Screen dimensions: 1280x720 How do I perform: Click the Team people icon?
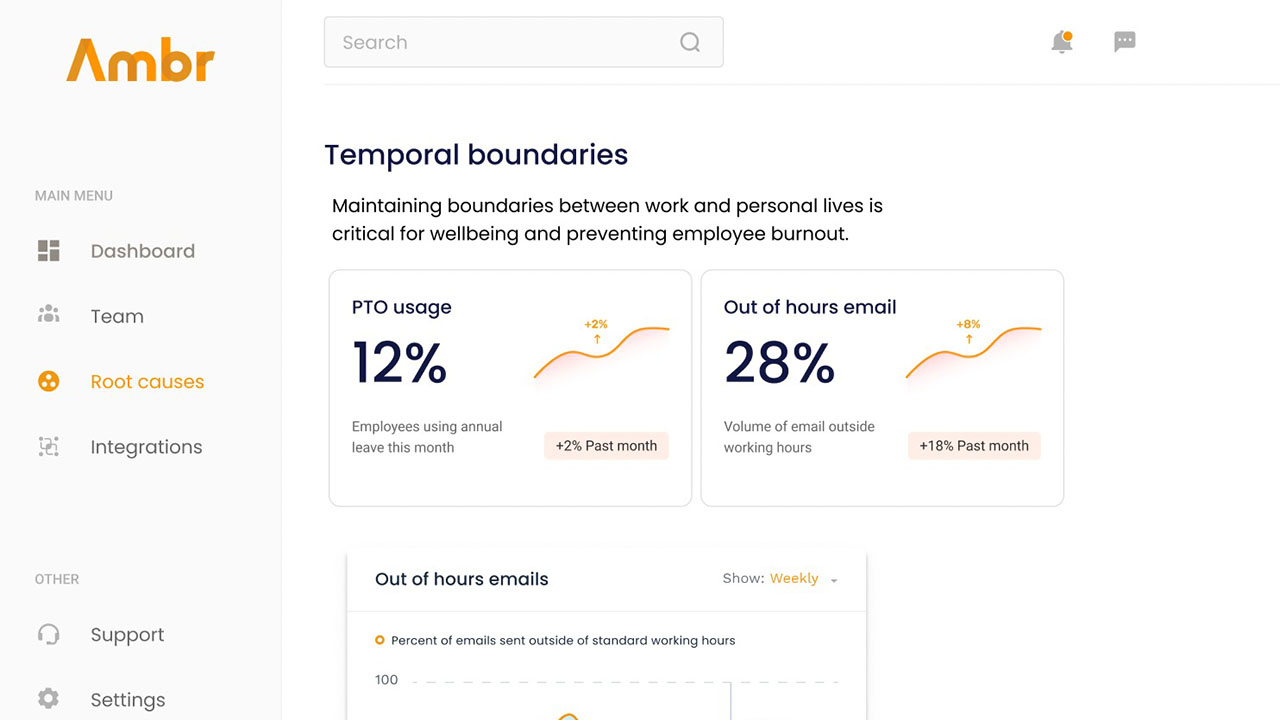48,316
